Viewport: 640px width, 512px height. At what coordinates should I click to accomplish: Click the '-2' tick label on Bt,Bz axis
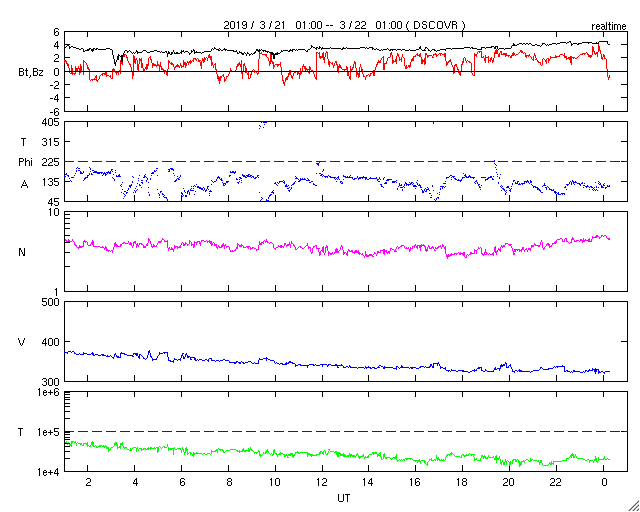pyautogui.click(x=54, y=85)
